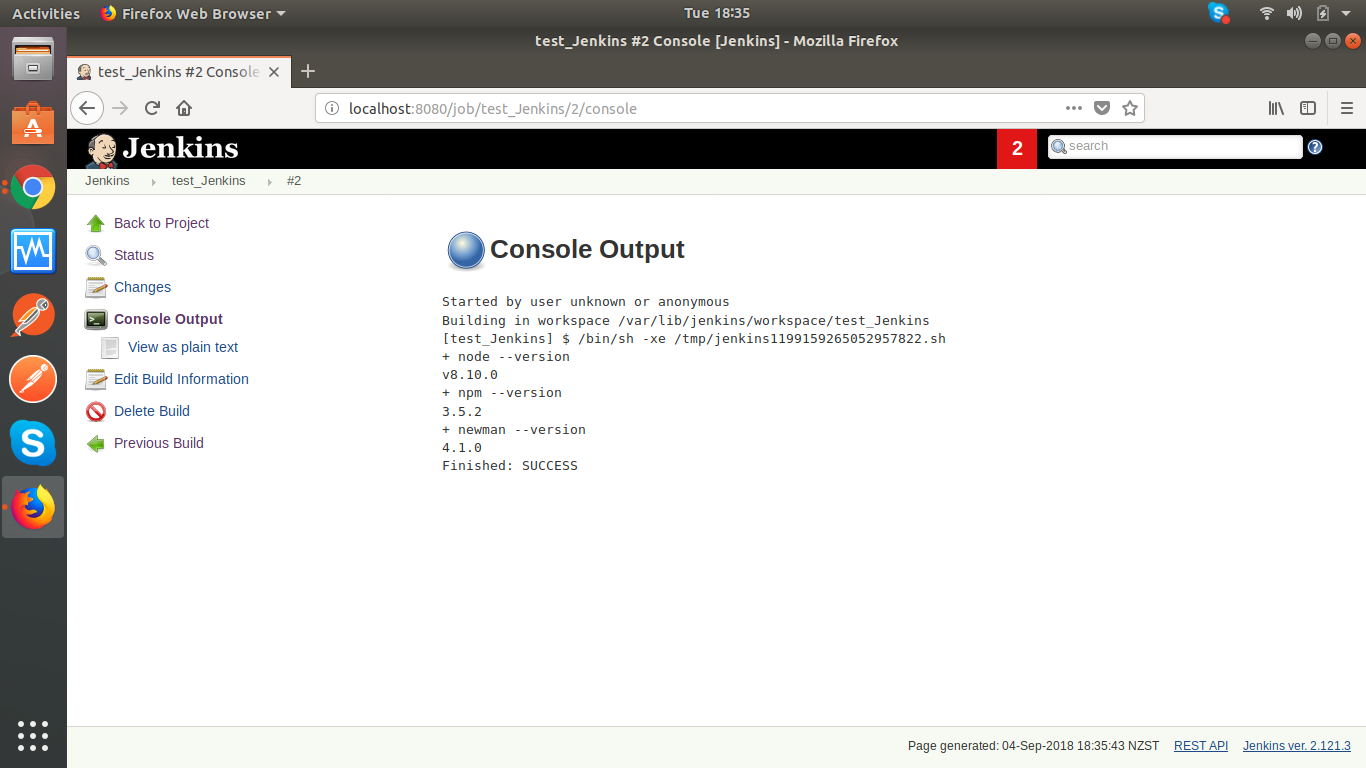
Task: Click the blue build status ball
Action: pos(466,250)
